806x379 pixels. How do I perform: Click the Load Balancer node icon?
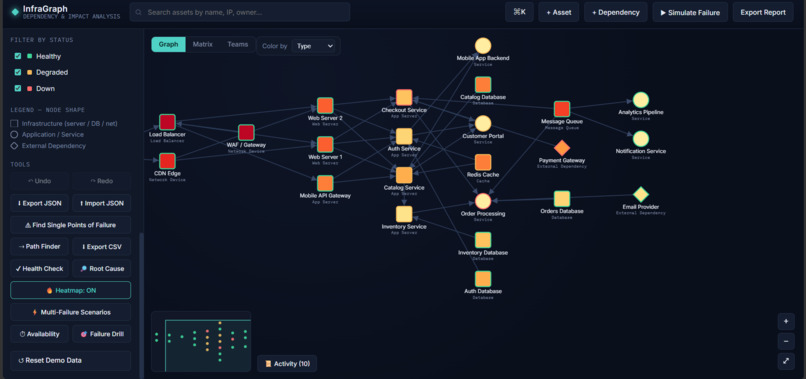click(x=167, y=122)
